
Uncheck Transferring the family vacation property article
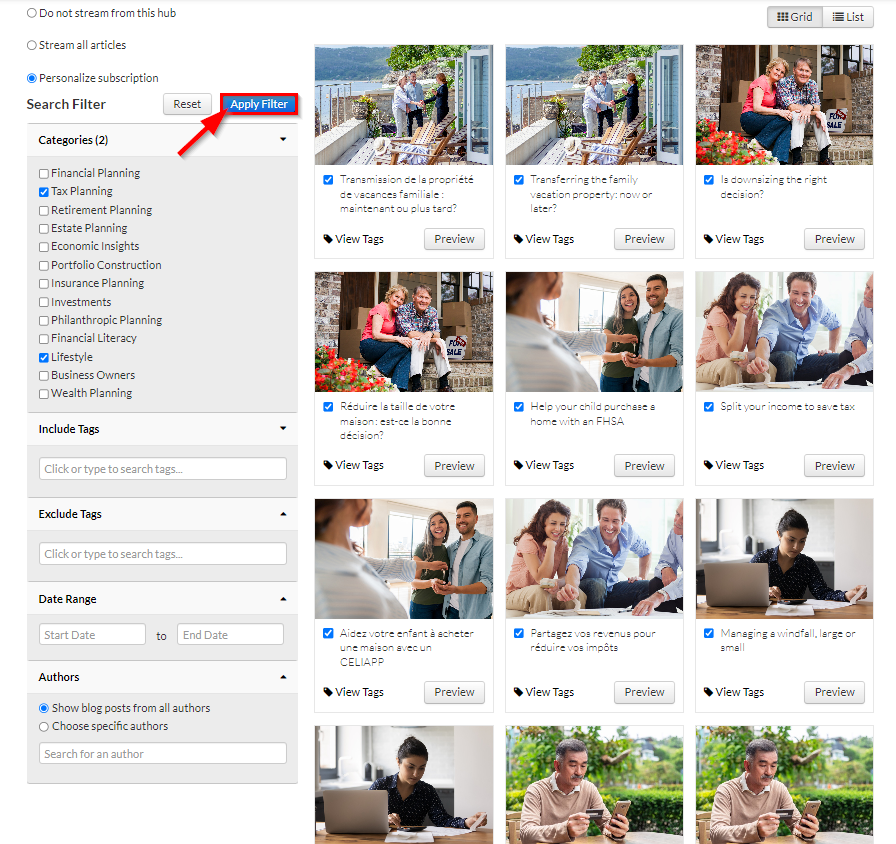519,179
